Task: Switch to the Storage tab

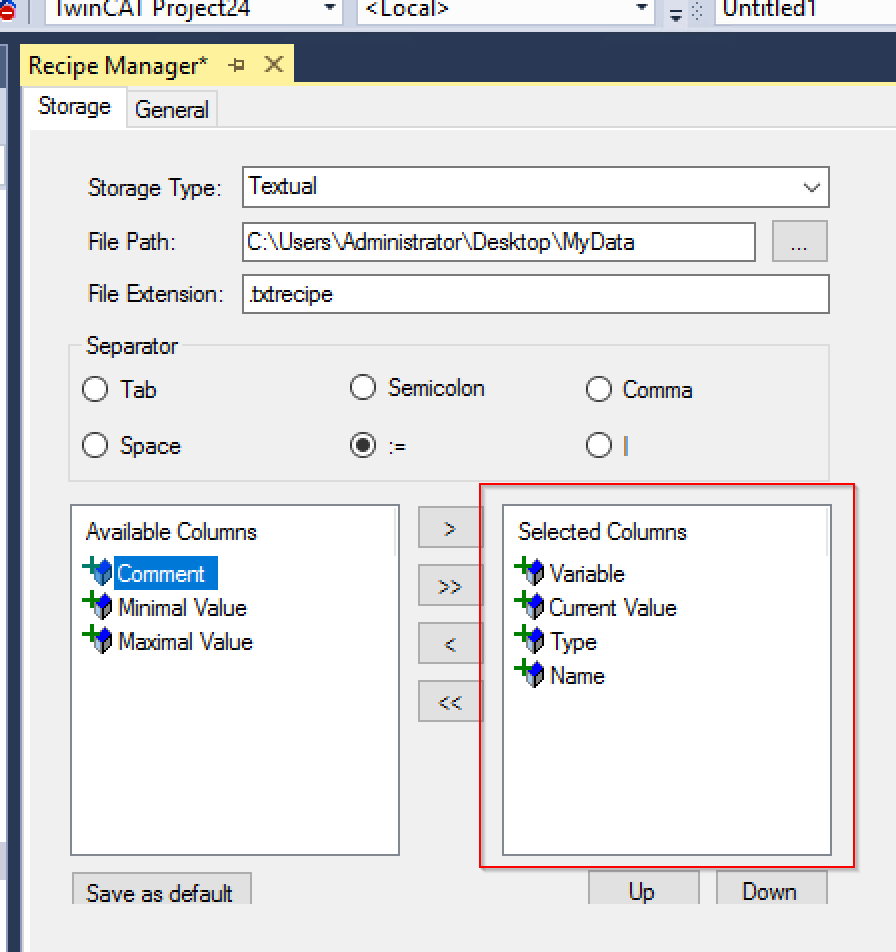Action: (x=75, y=107)
